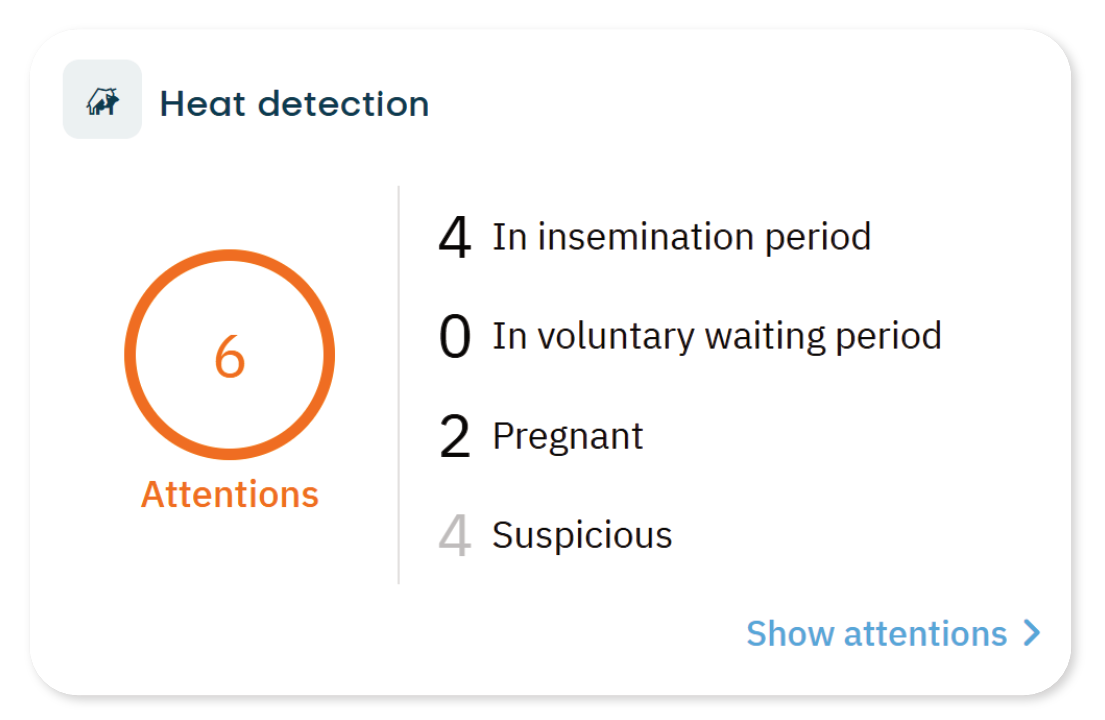
Task: Select the In insemination period label
Action: pyautogui.click(x=681, y=237)
